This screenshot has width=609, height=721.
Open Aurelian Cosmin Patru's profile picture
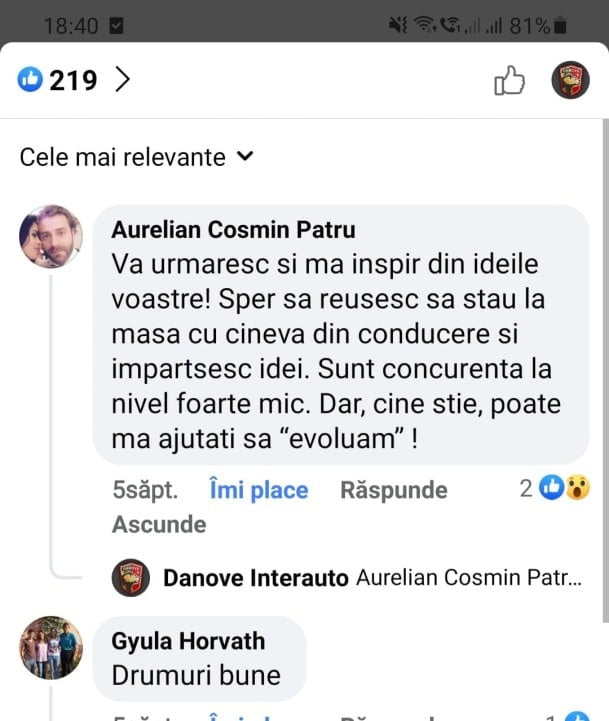[50, 237]
